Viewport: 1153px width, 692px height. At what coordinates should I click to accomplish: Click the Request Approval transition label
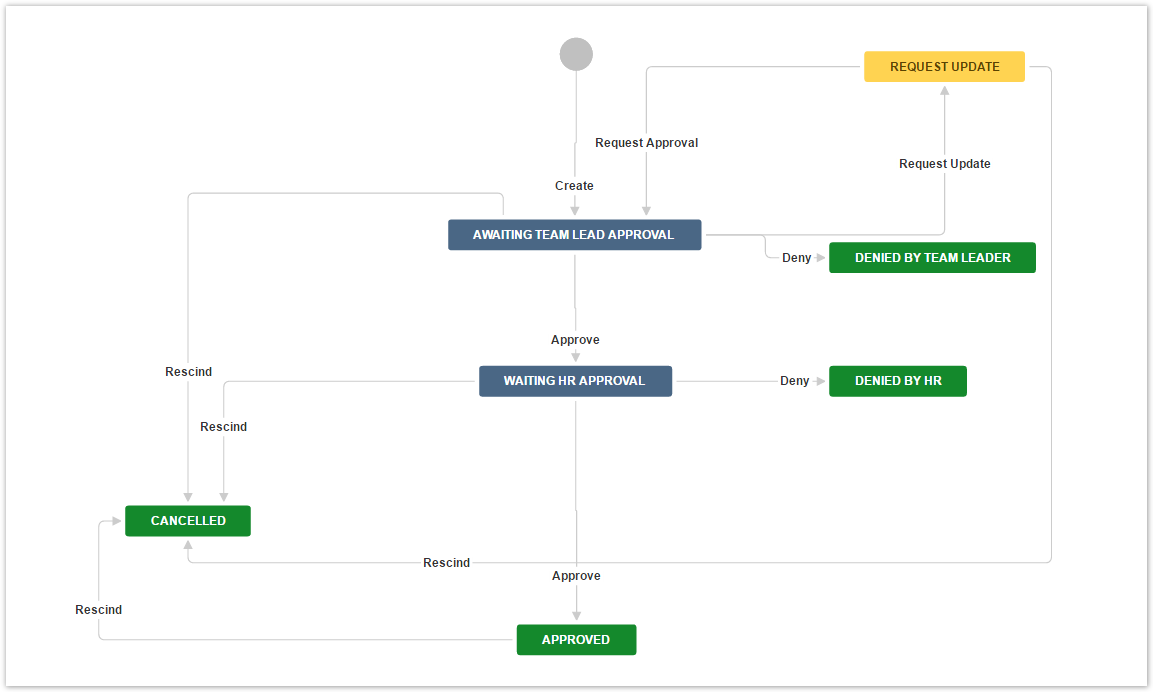coord(646,143)
